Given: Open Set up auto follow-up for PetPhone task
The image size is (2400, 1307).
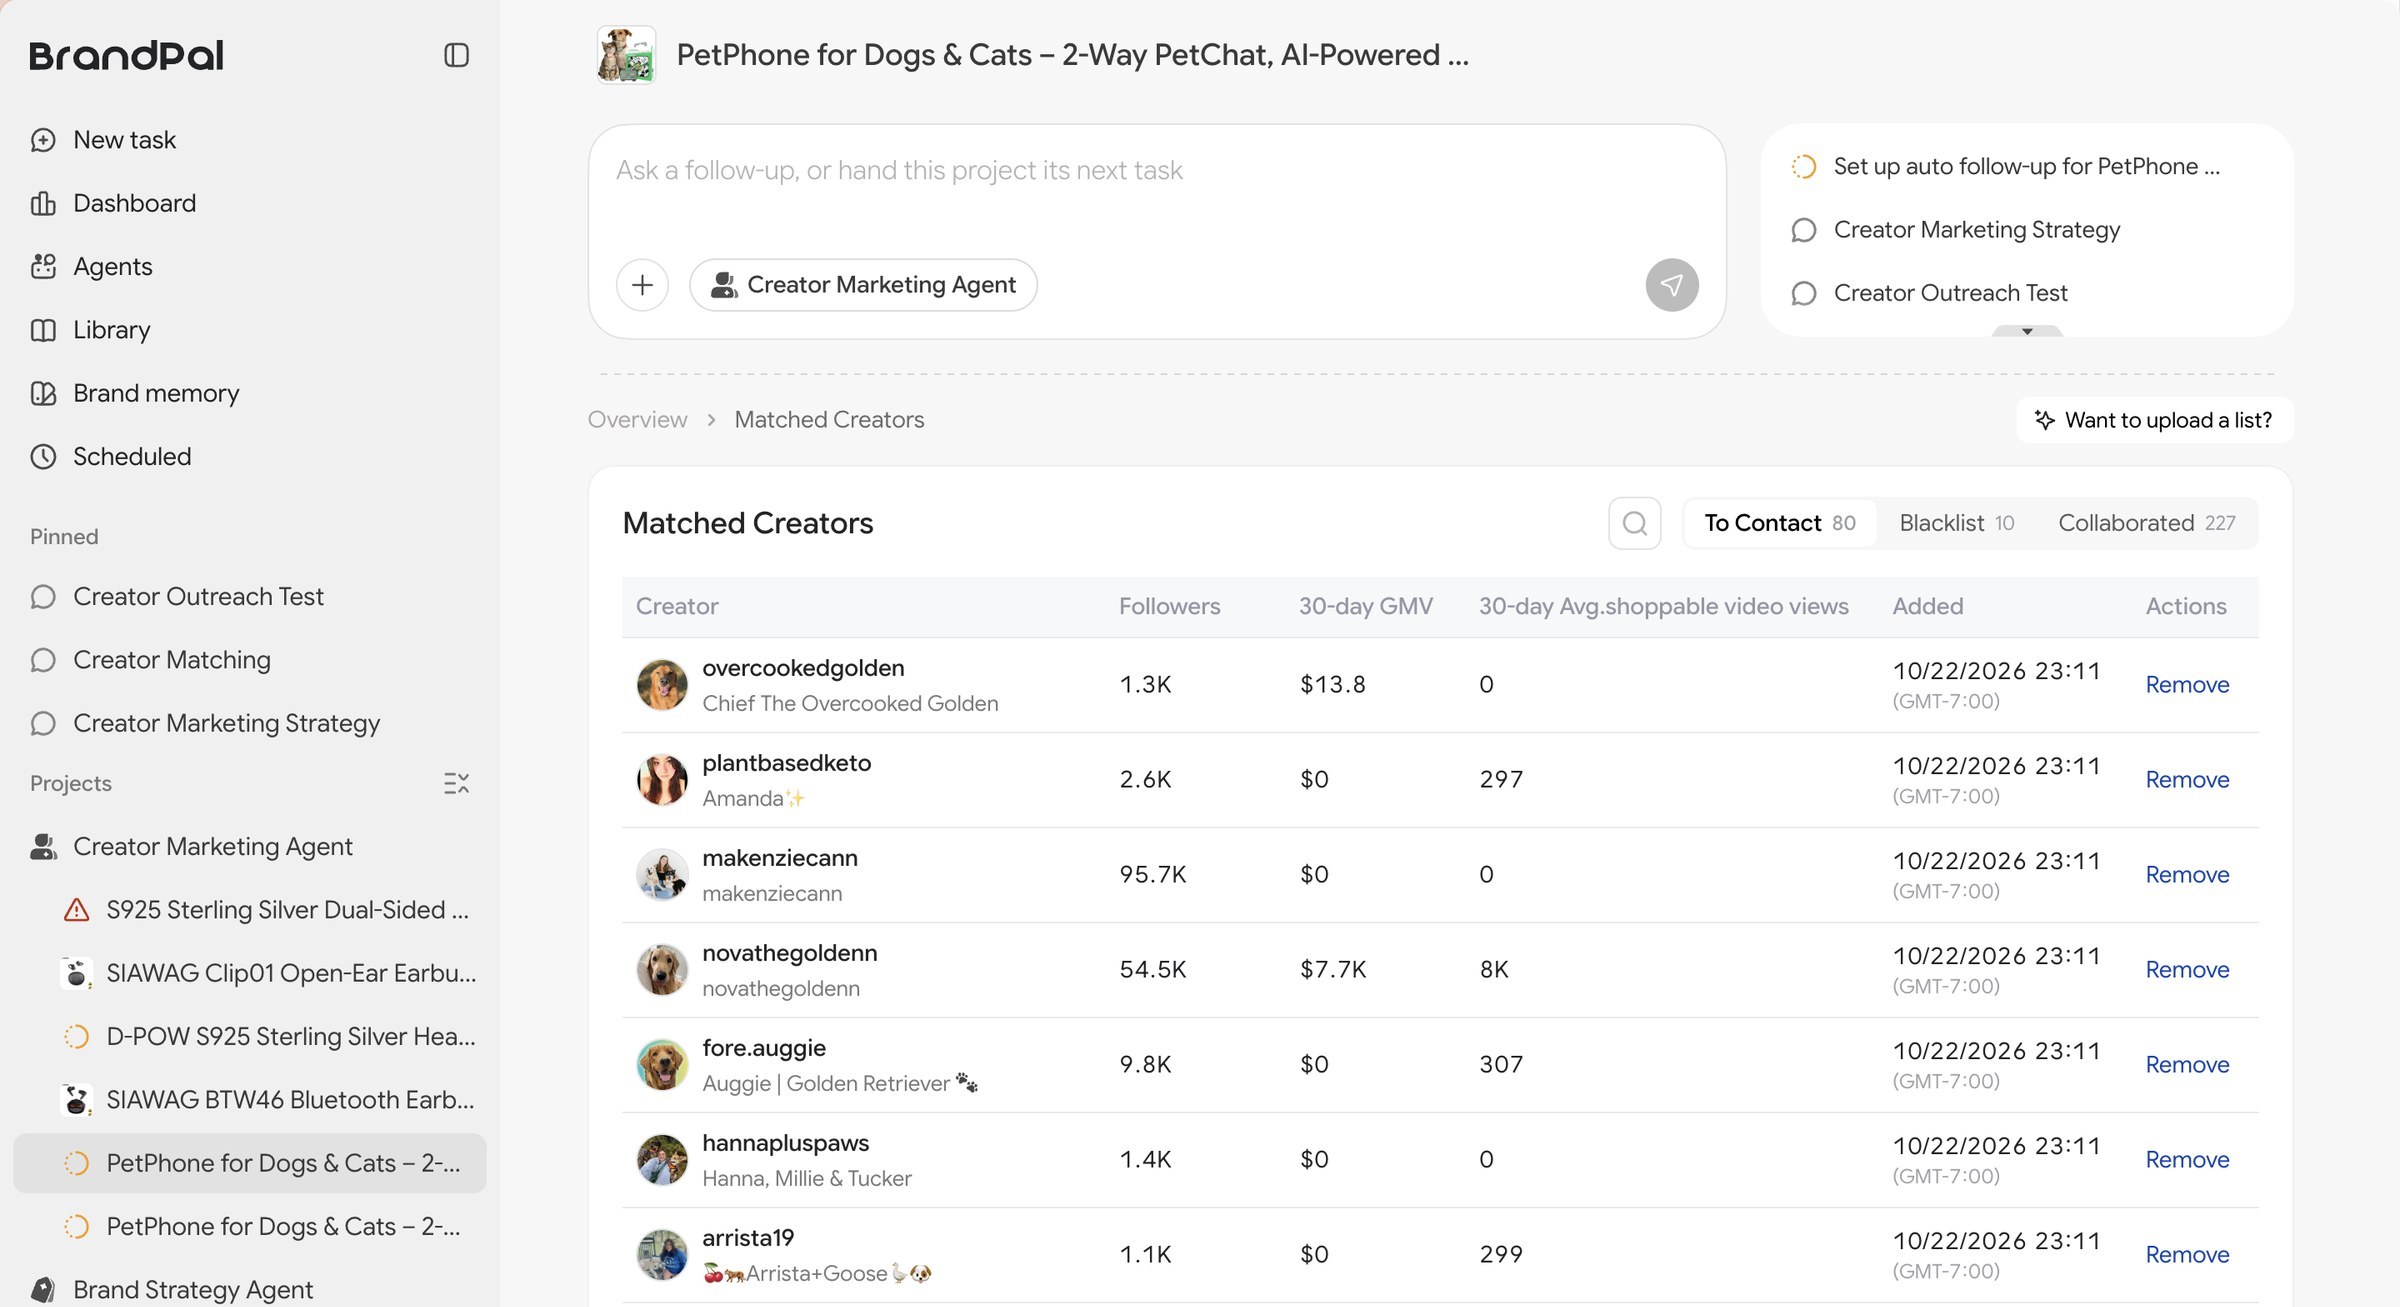Looking at the screenshot, I should pyautogui.click(x=2006, y=166).
